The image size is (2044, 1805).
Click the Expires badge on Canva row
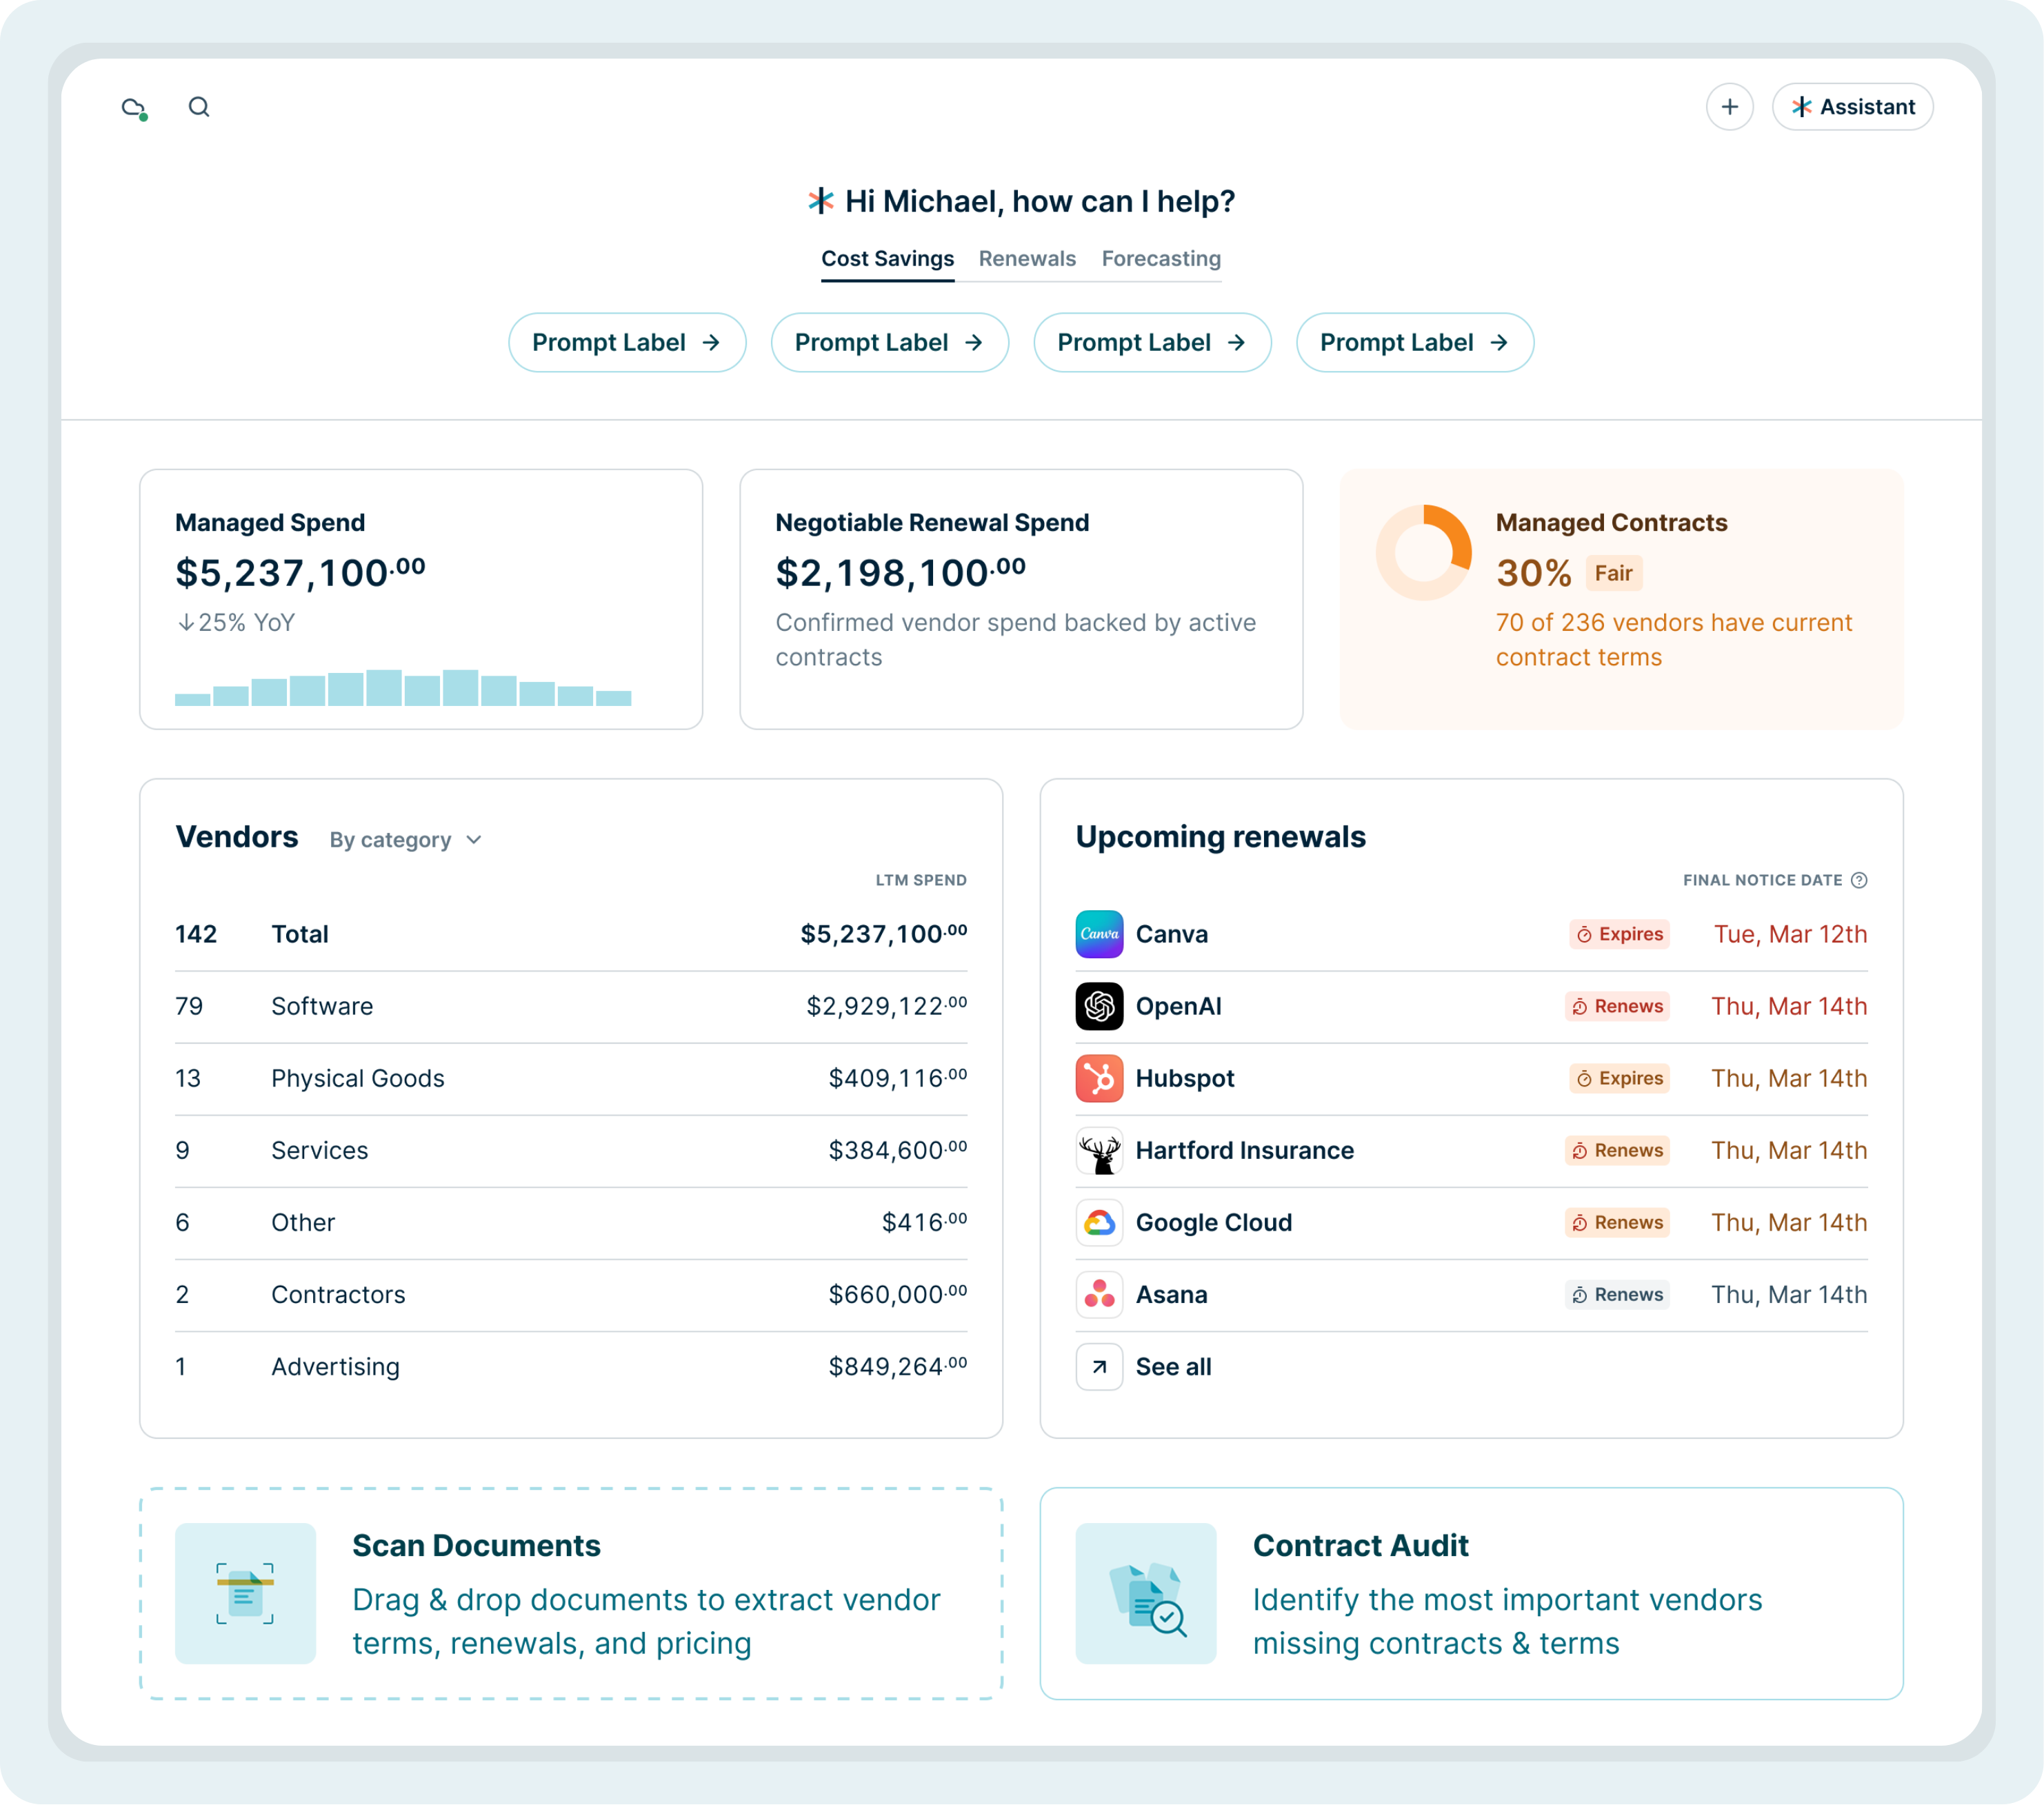(x=1619, y=934)
